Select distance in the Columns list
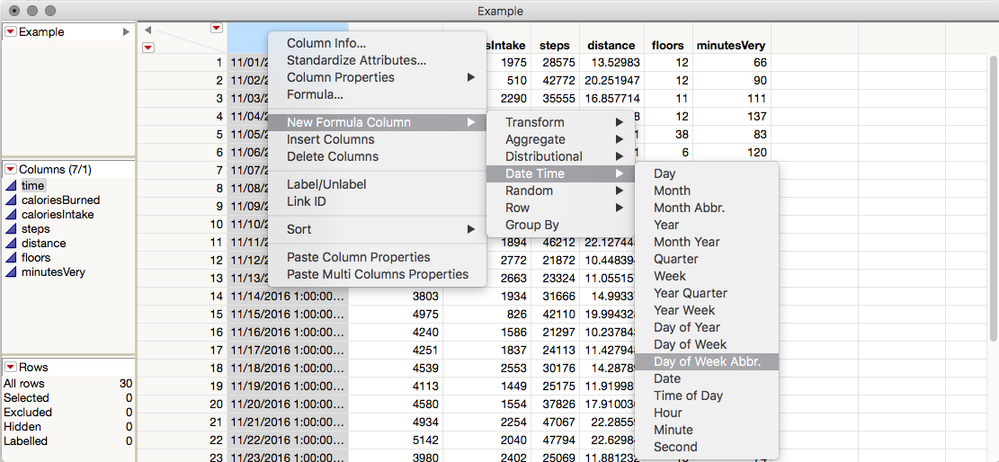Viewport: 999px width, 462px height. pos(43,243)
